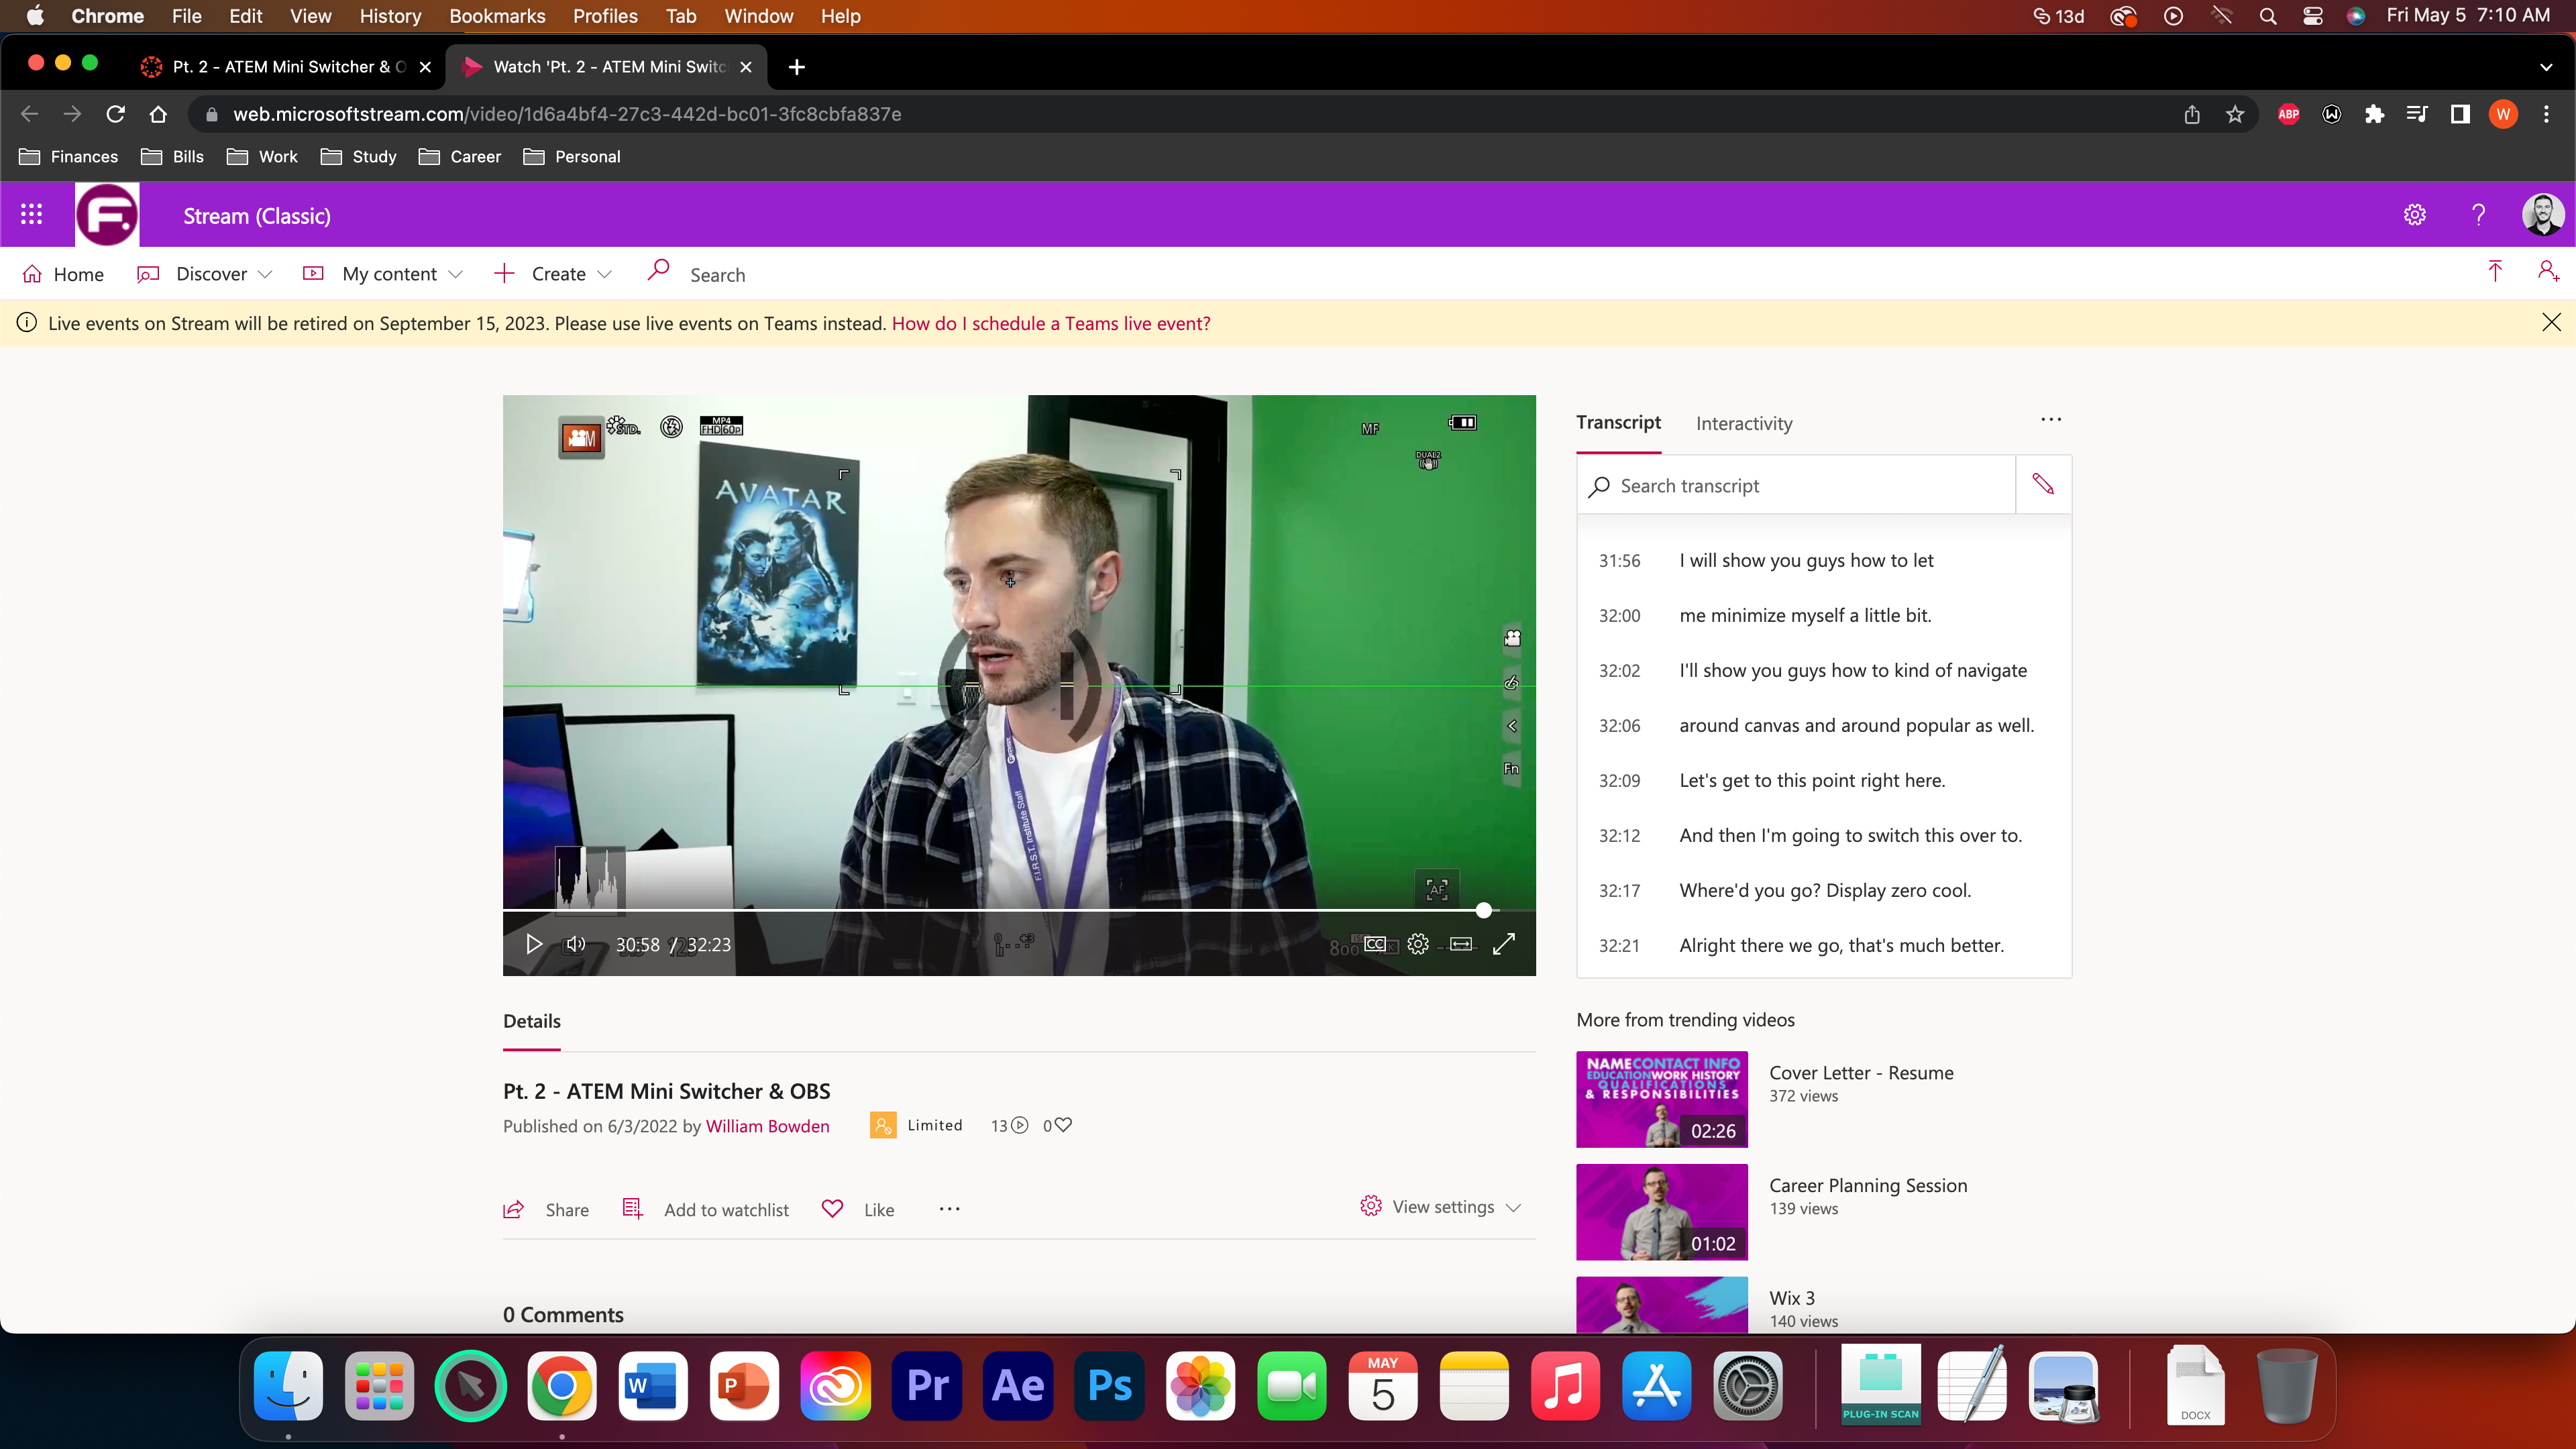Play the video
Screen dimensions: 2576x1449
(533, 944)
